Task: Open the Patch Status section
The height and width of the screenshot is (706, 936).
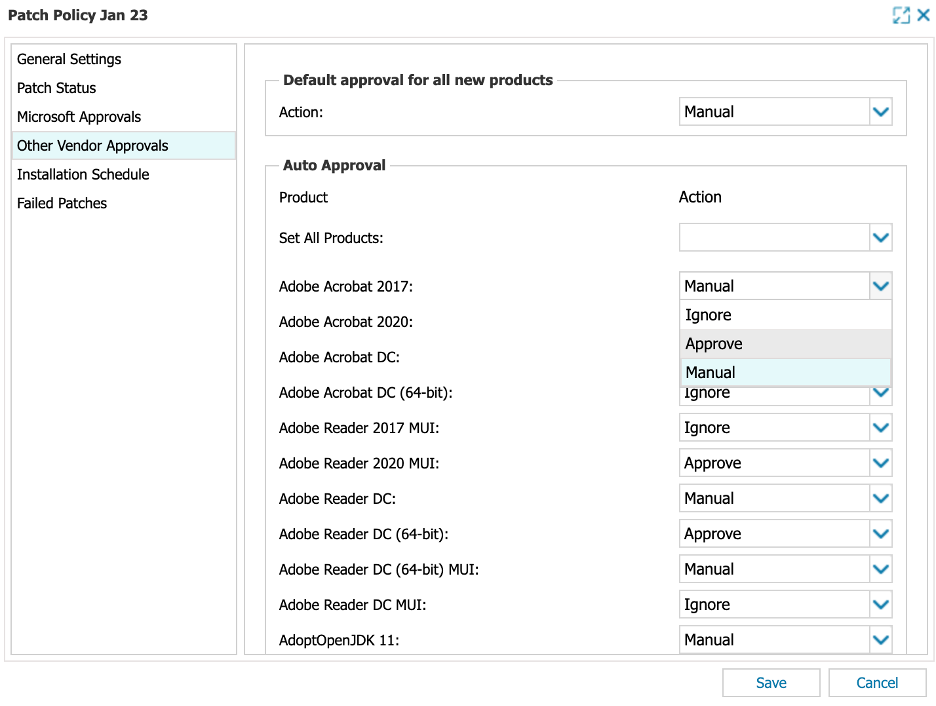Action: 55,88
